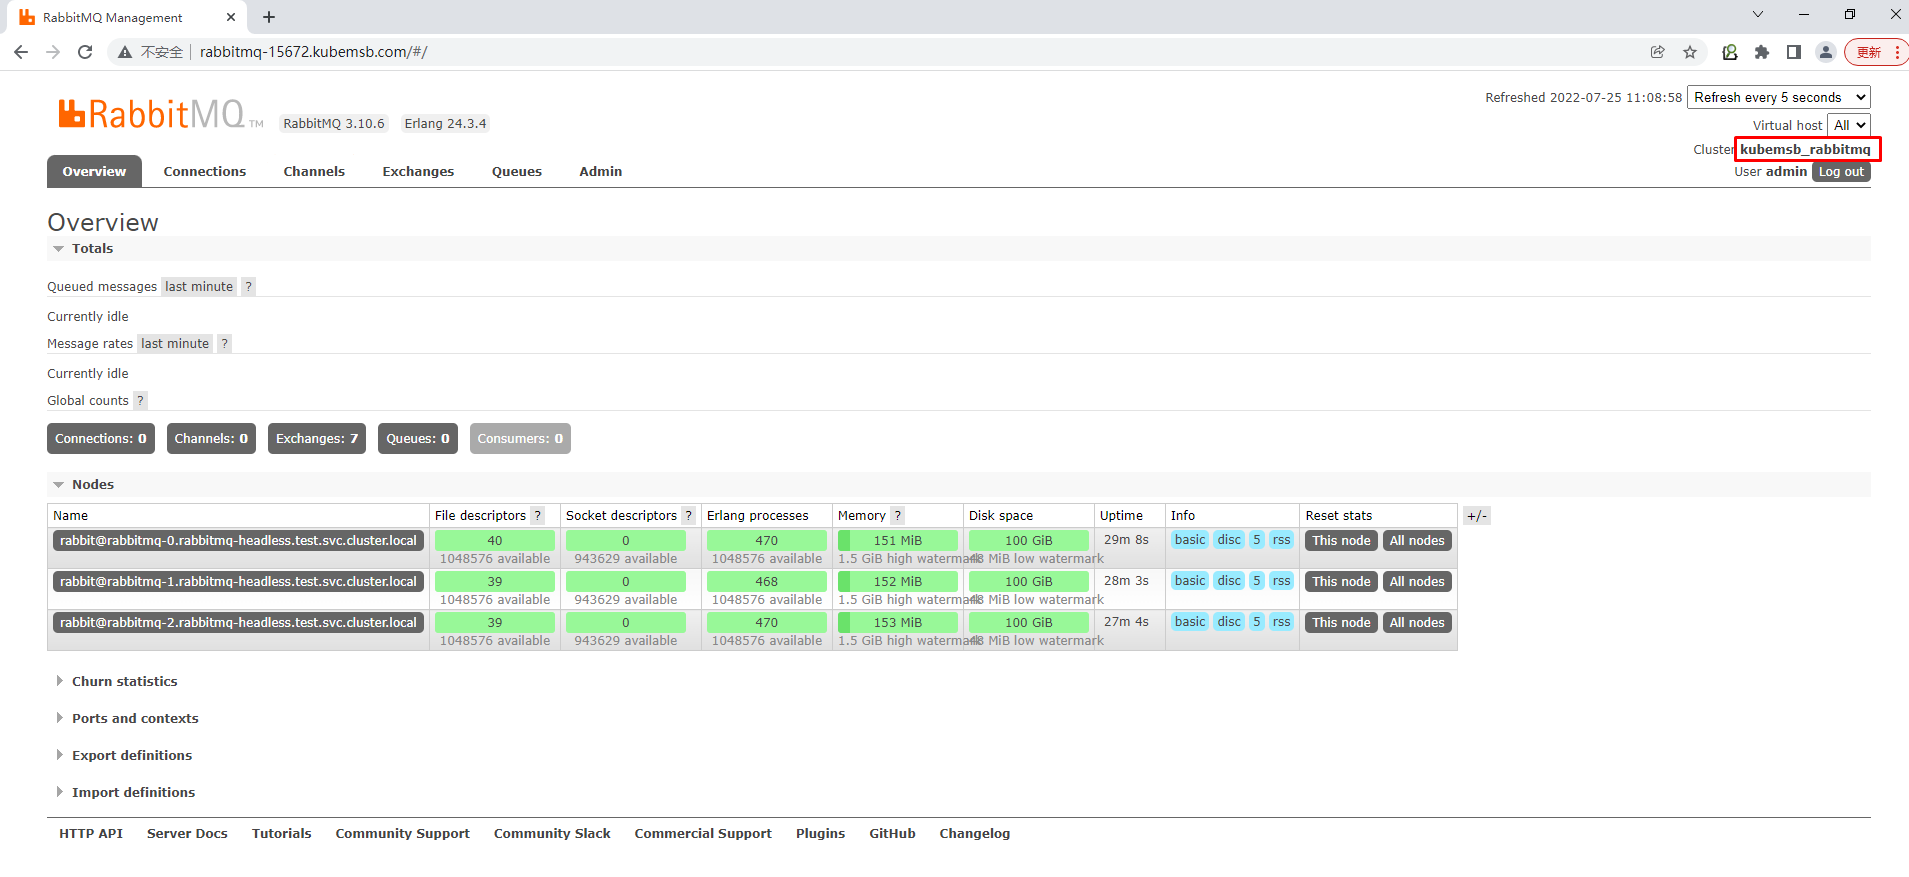Switch to the Overview tab
The width and height of the screenshot is (1909, 877).
coord(94,172)
